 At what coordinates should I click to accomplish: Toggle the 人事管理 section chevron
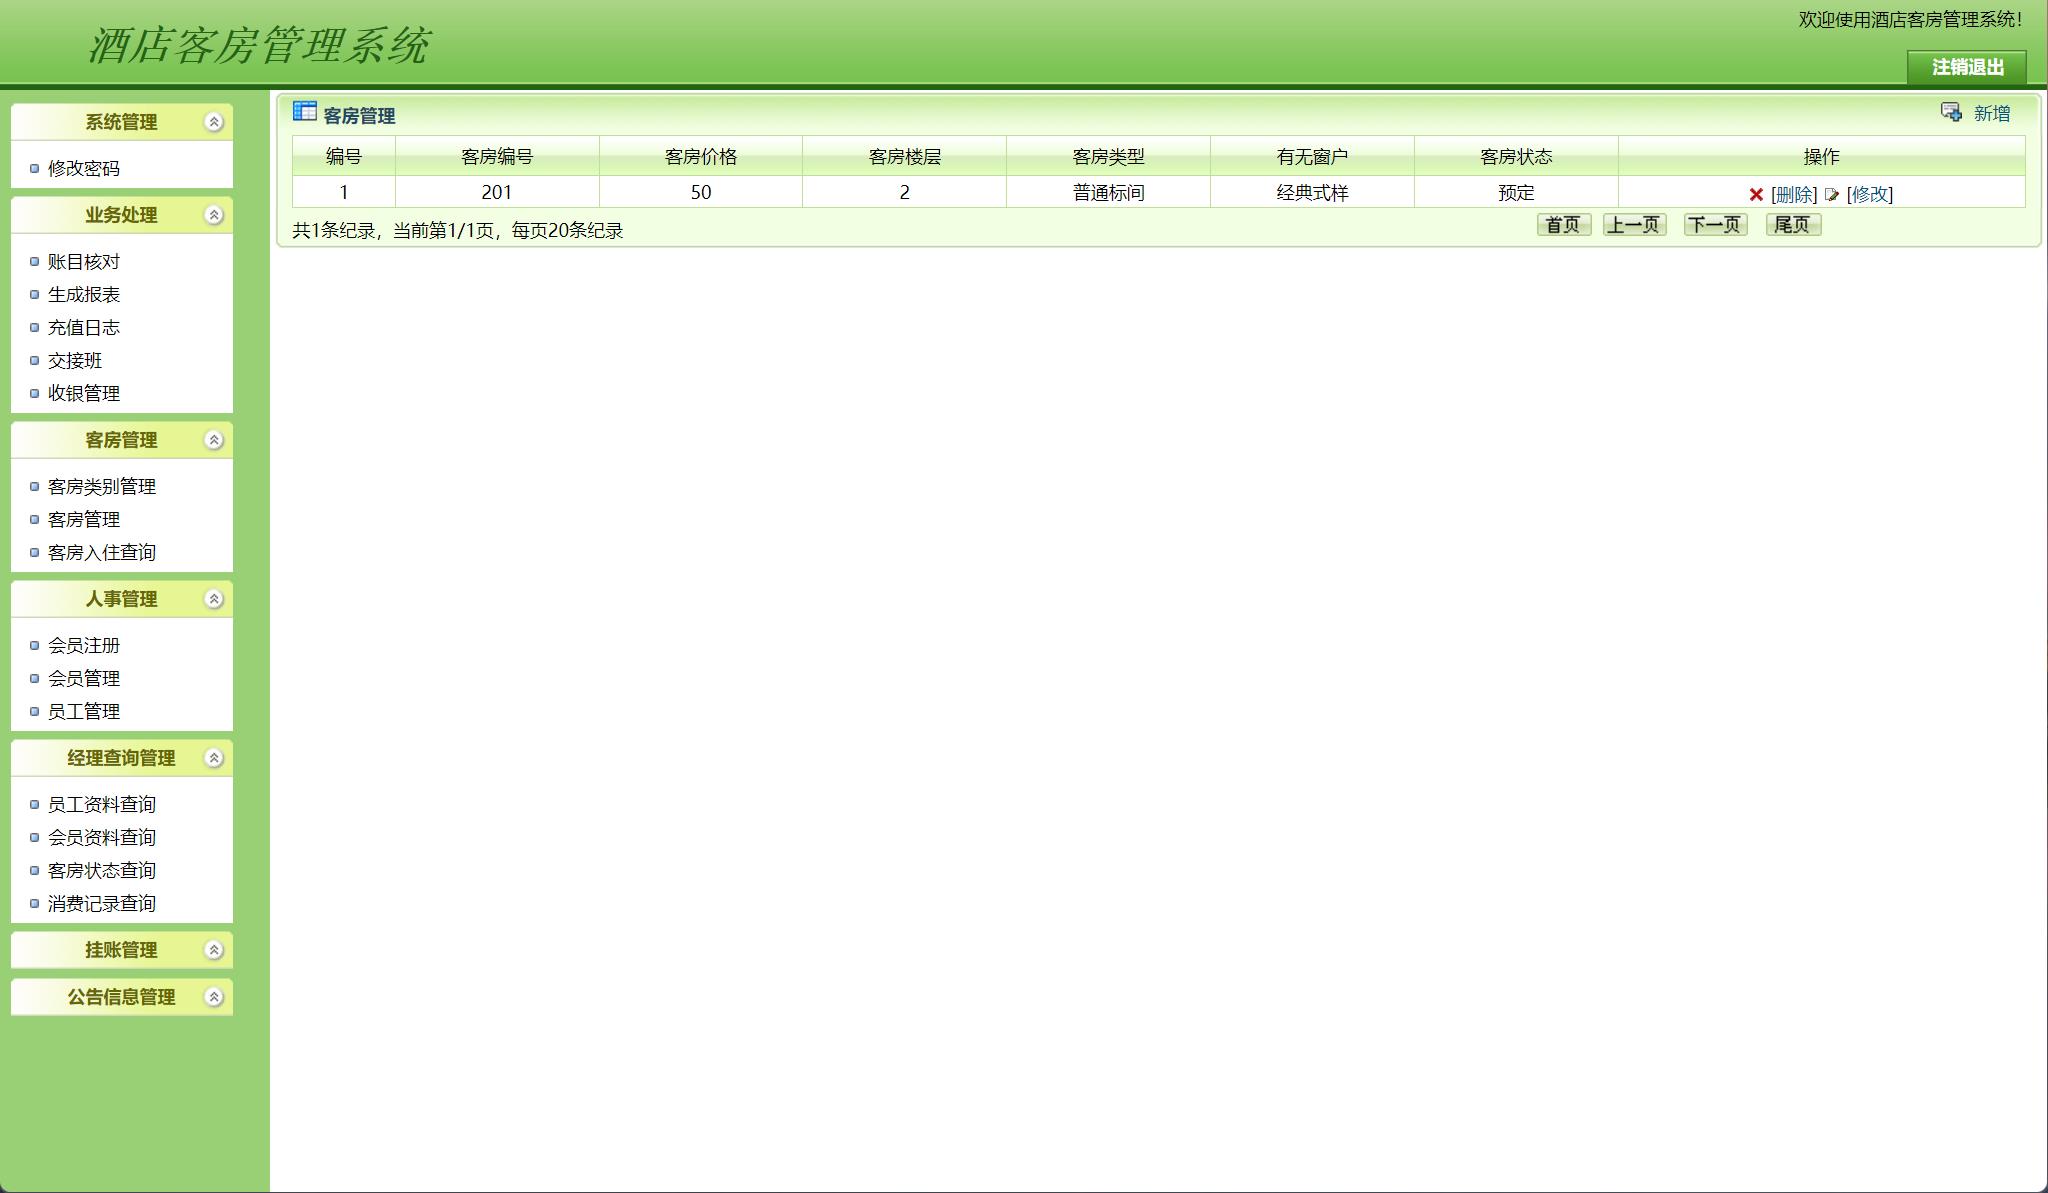click(213, 599)
